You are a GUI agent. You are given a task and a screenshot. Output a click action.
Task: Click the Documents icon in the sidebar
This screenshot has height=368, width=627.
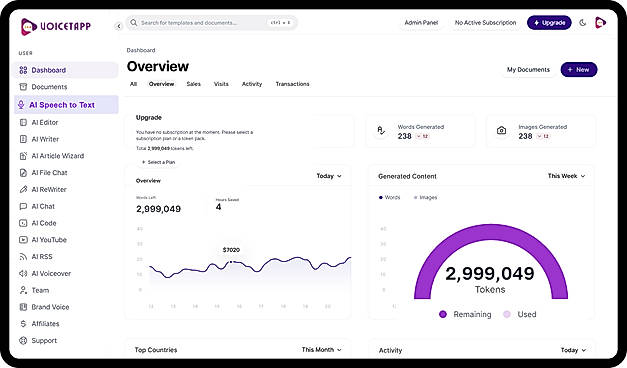[23, 87]
